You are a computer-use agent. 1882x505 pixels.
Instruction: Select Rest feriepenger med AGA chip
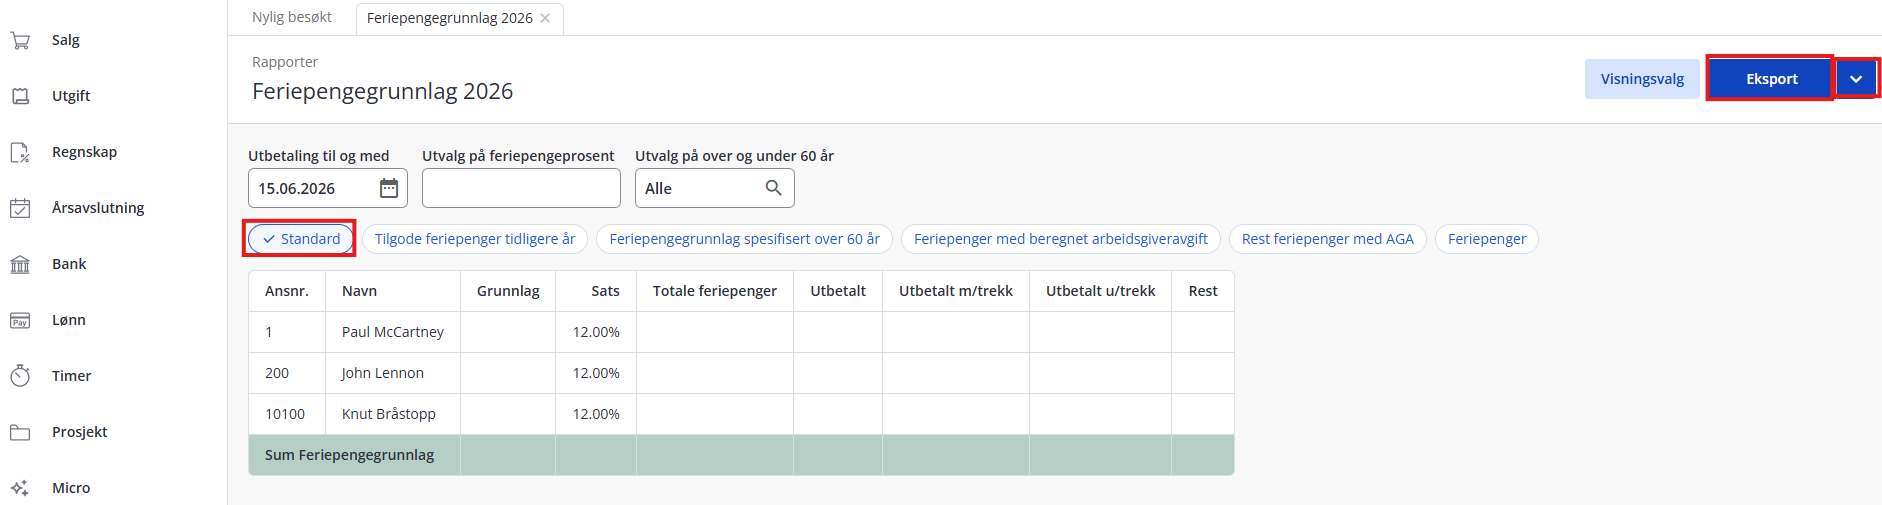[x=1328, y=239]
